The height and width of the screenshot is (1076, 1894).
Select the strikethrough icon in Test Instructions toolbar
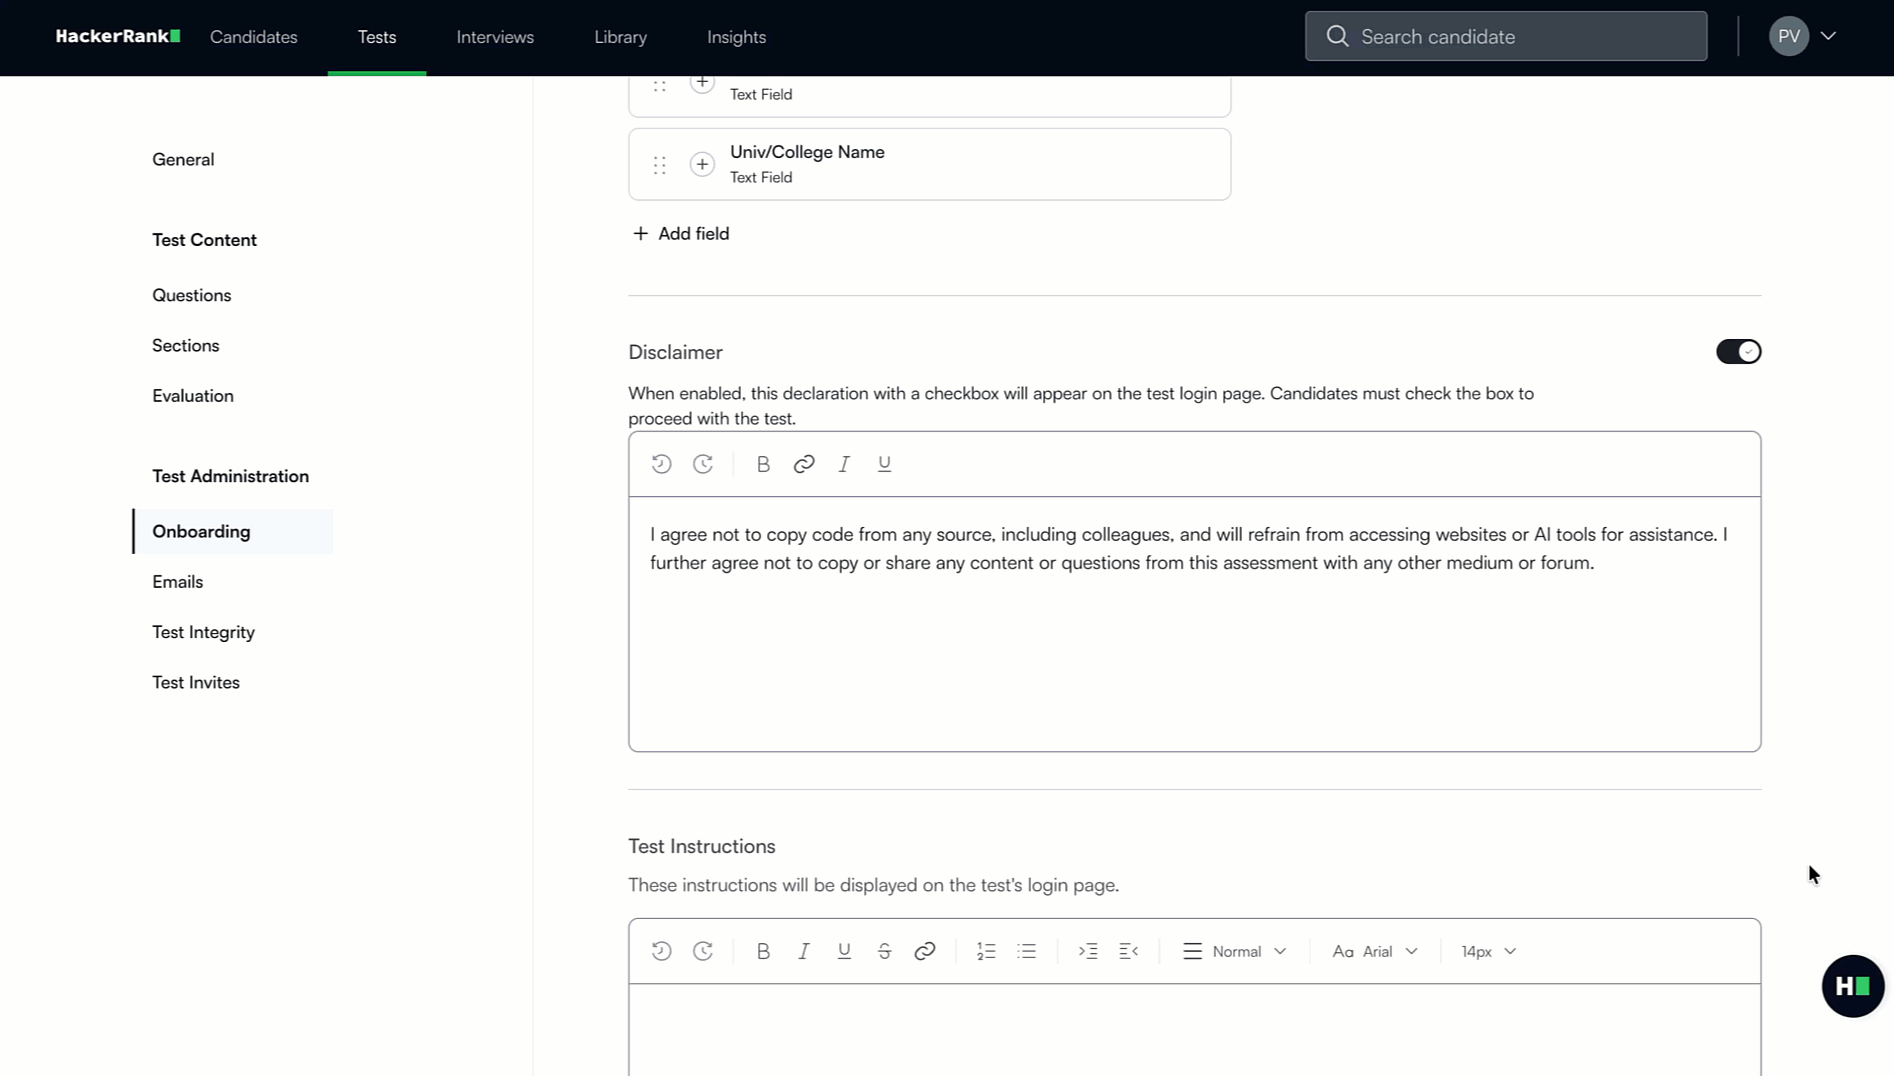(x=884, y=950)
